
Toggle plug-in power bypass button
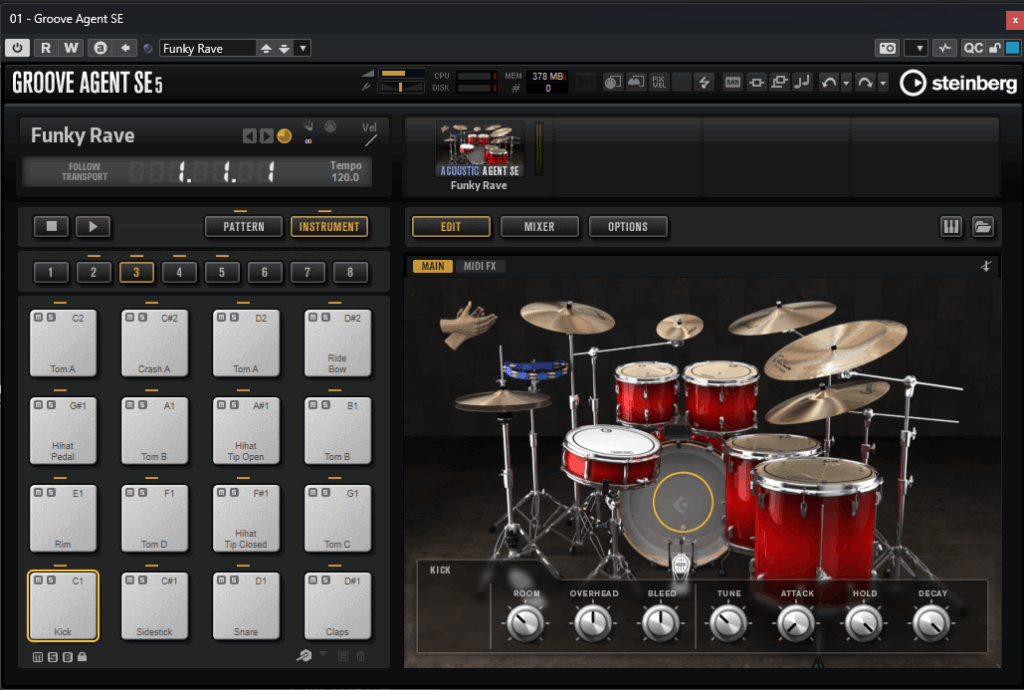click(x=18, y=48)
